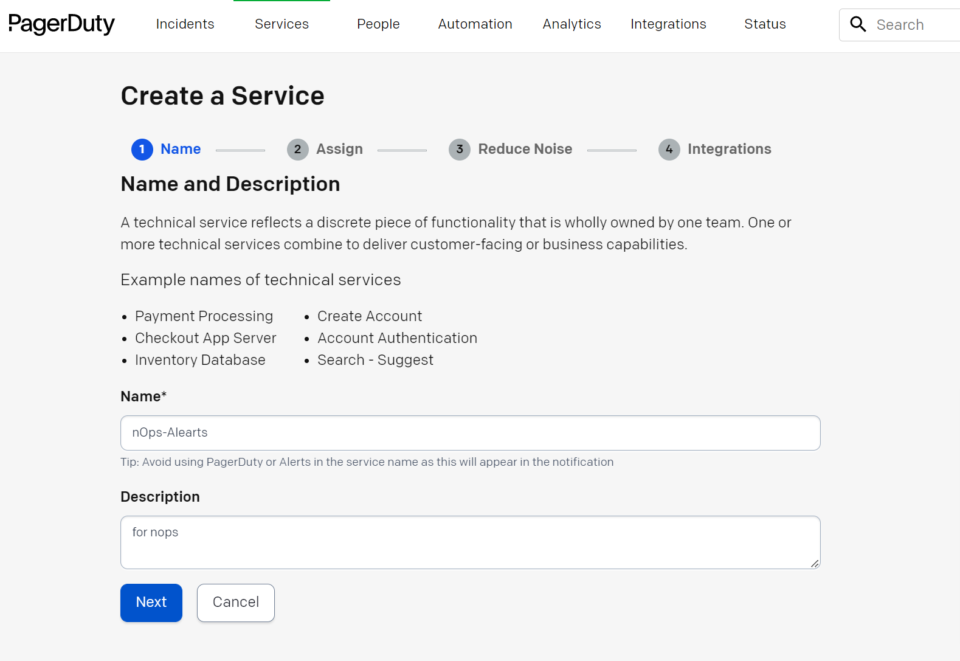Open the Integrations menu
The image size is (960, 661).
tap(668, 24)
